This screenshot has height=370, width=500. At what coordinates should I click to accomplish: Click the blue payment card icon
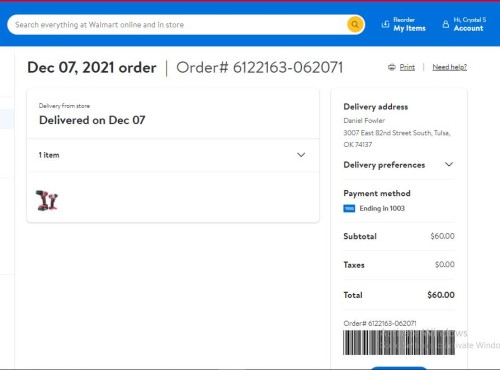tap(349, 209)
